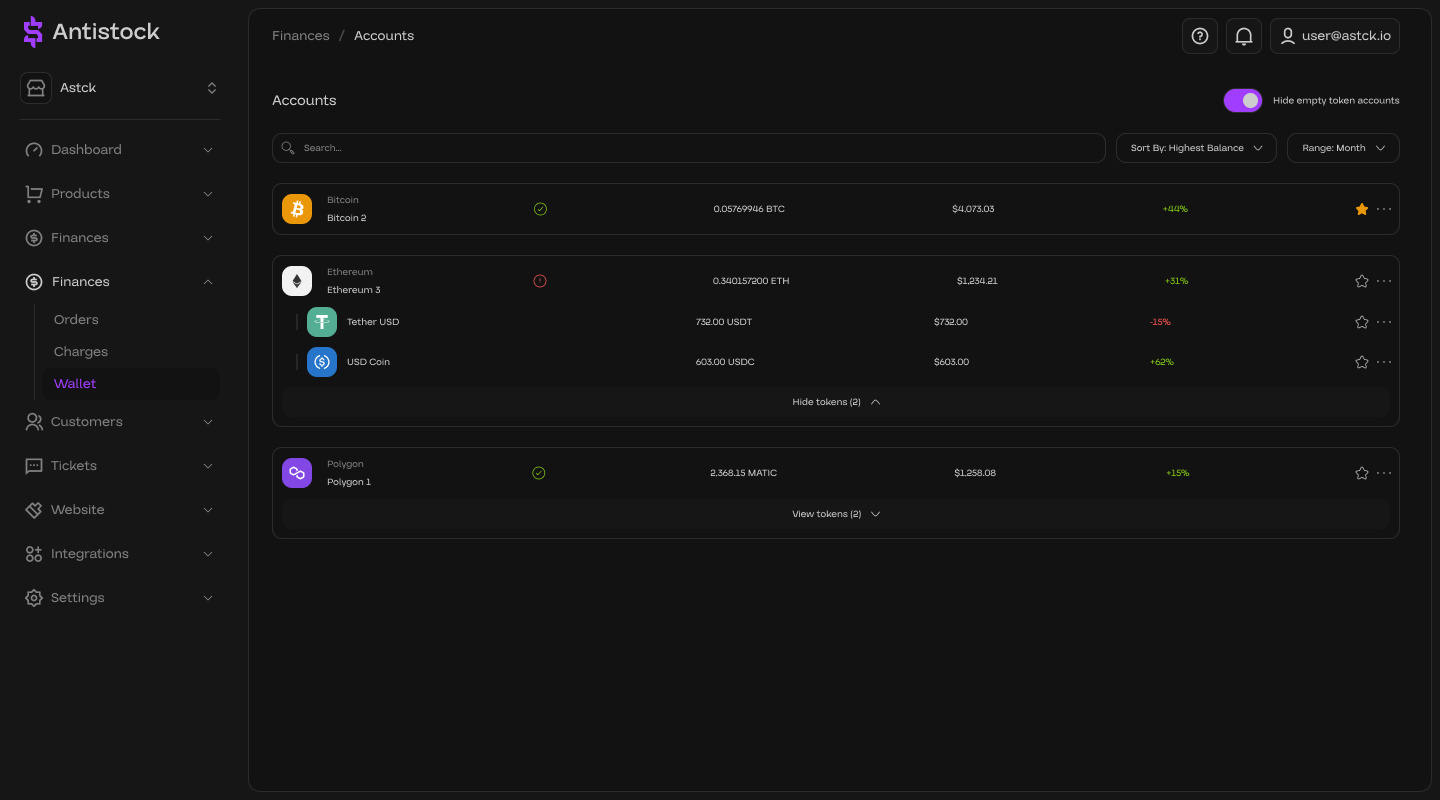Screen dimensions: 1440x800
Task: Click the Antistock logo
Action: coord(91,32)
